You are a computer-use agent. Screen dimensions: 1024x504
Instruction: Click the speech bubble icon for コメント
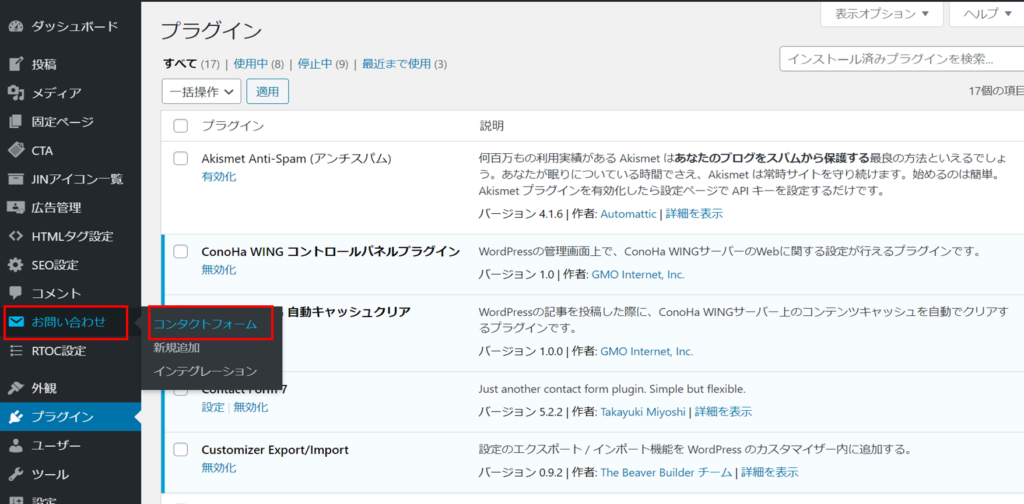(16, 293)
